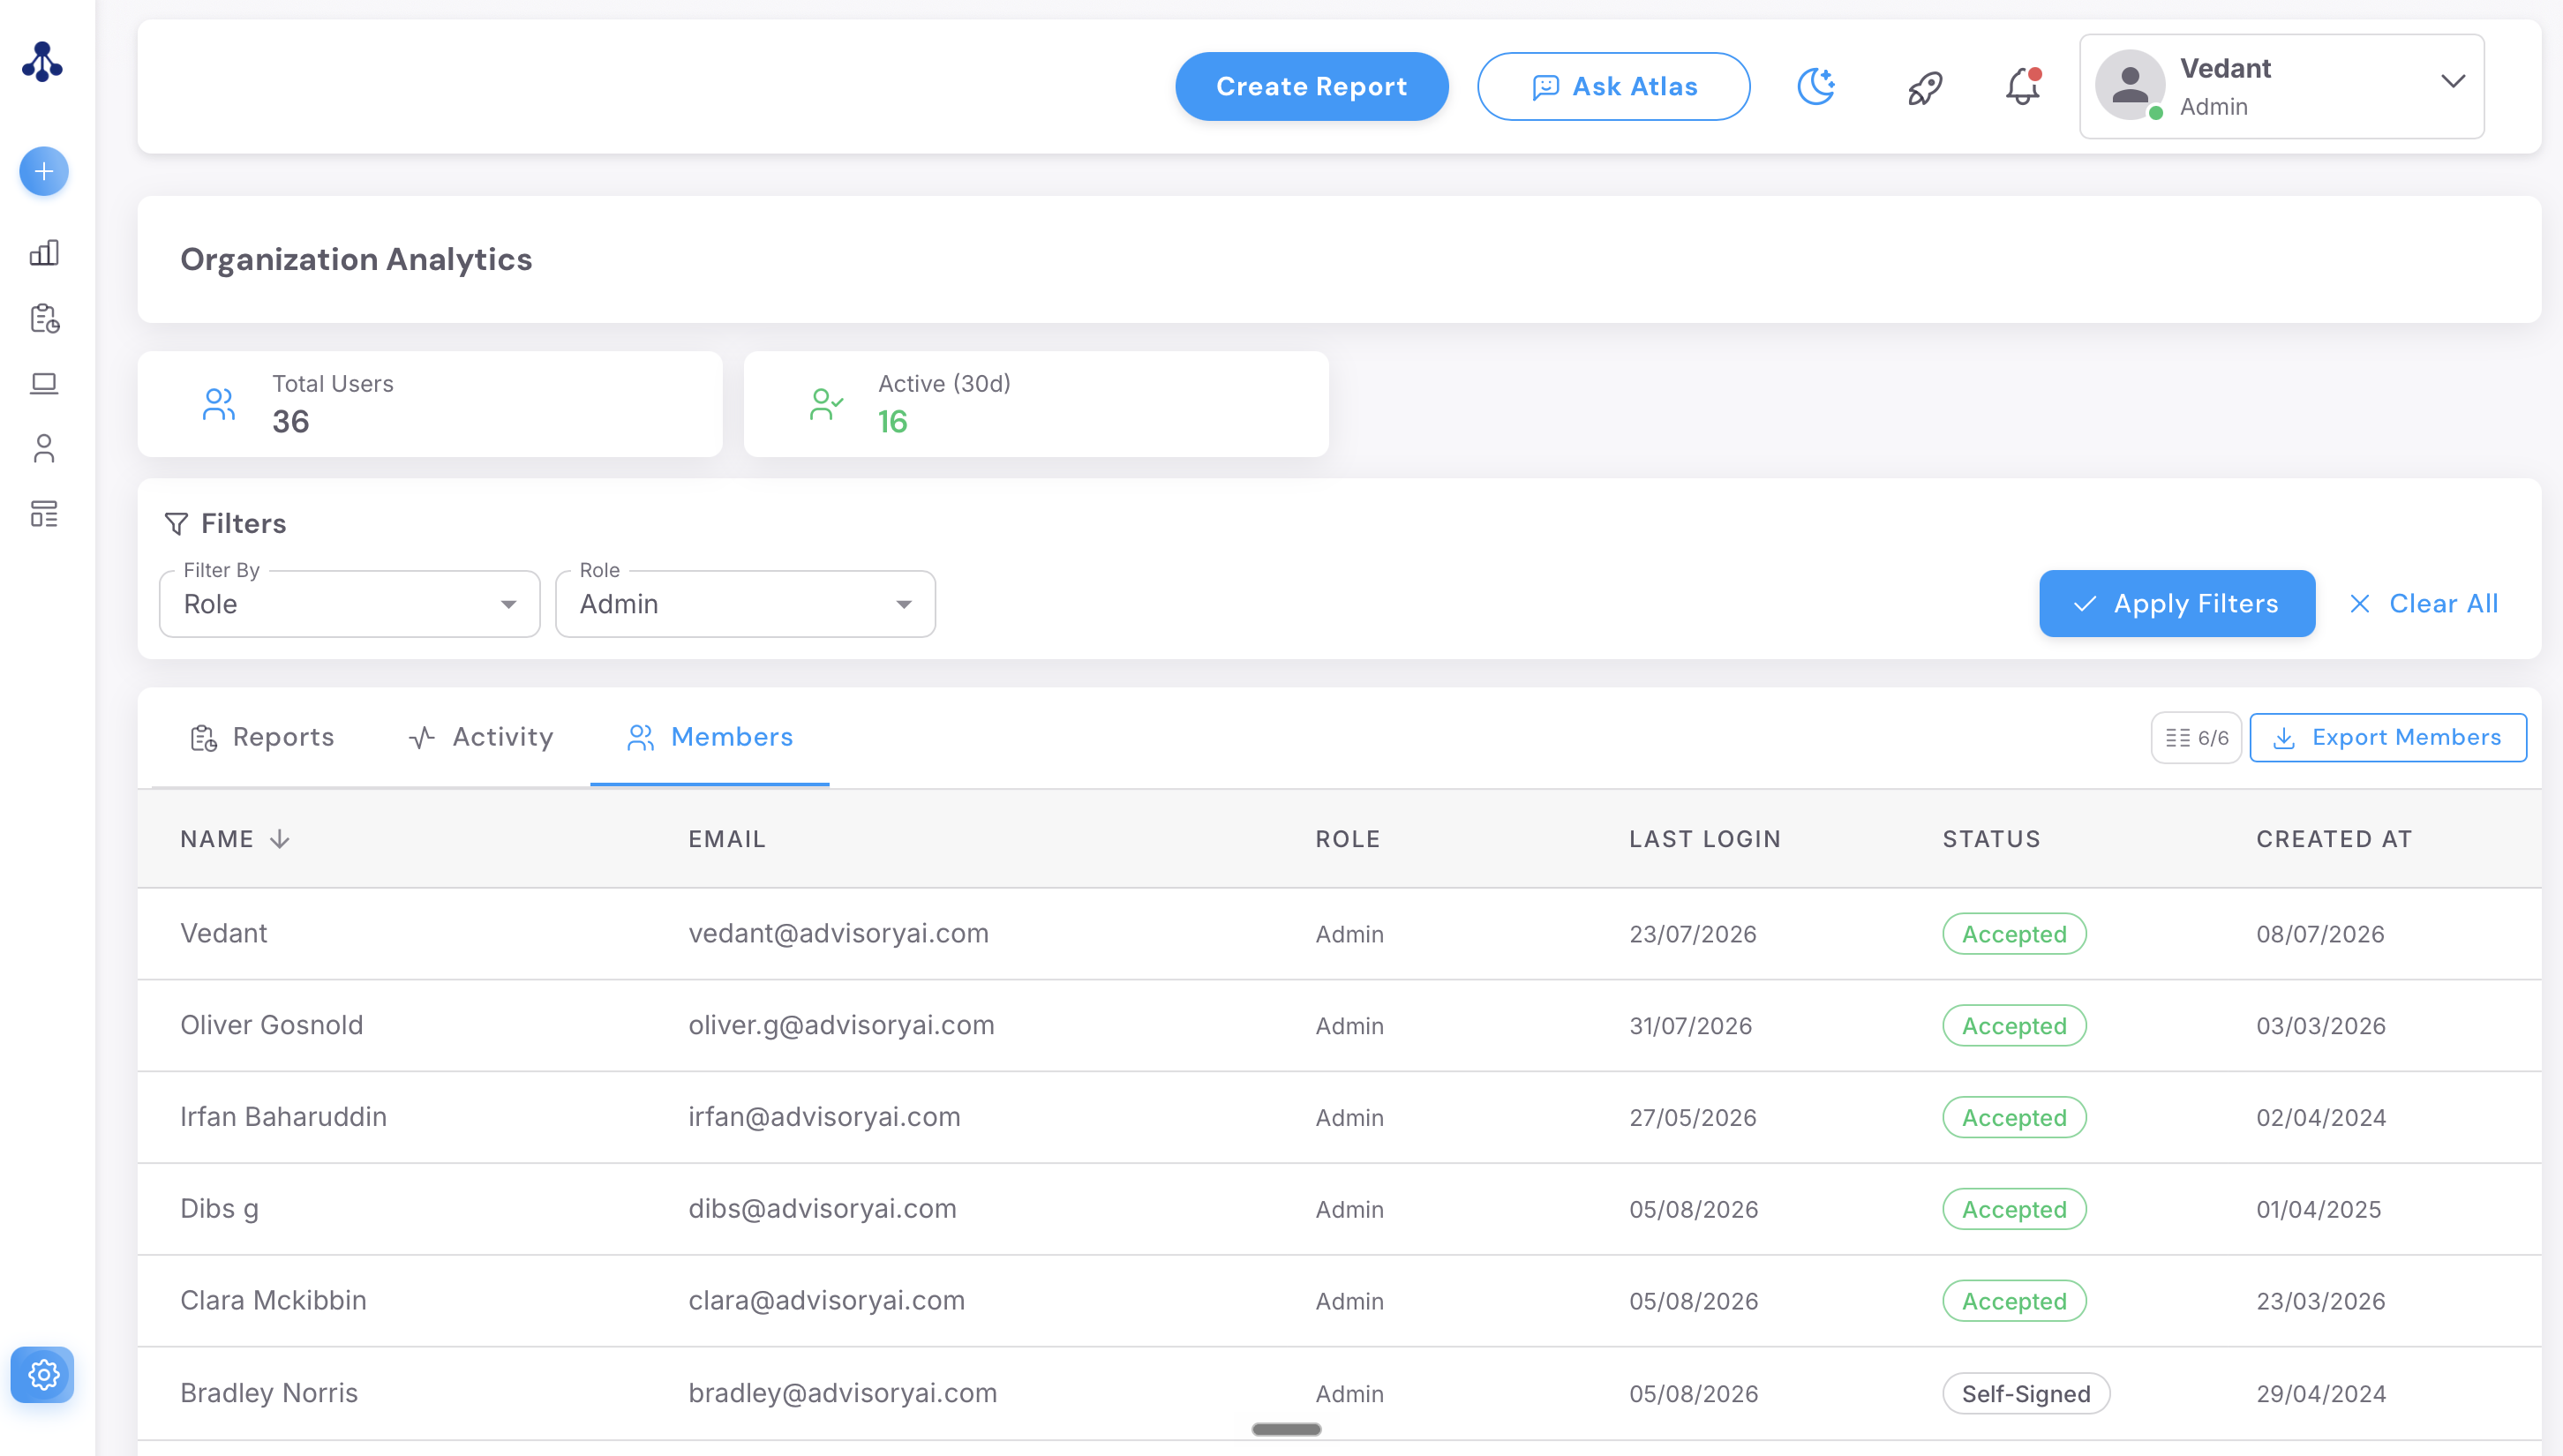This screenshot has width=2563, height=1456.
Task: Click the ROLE column header
Action: (x=1348, y=839)
